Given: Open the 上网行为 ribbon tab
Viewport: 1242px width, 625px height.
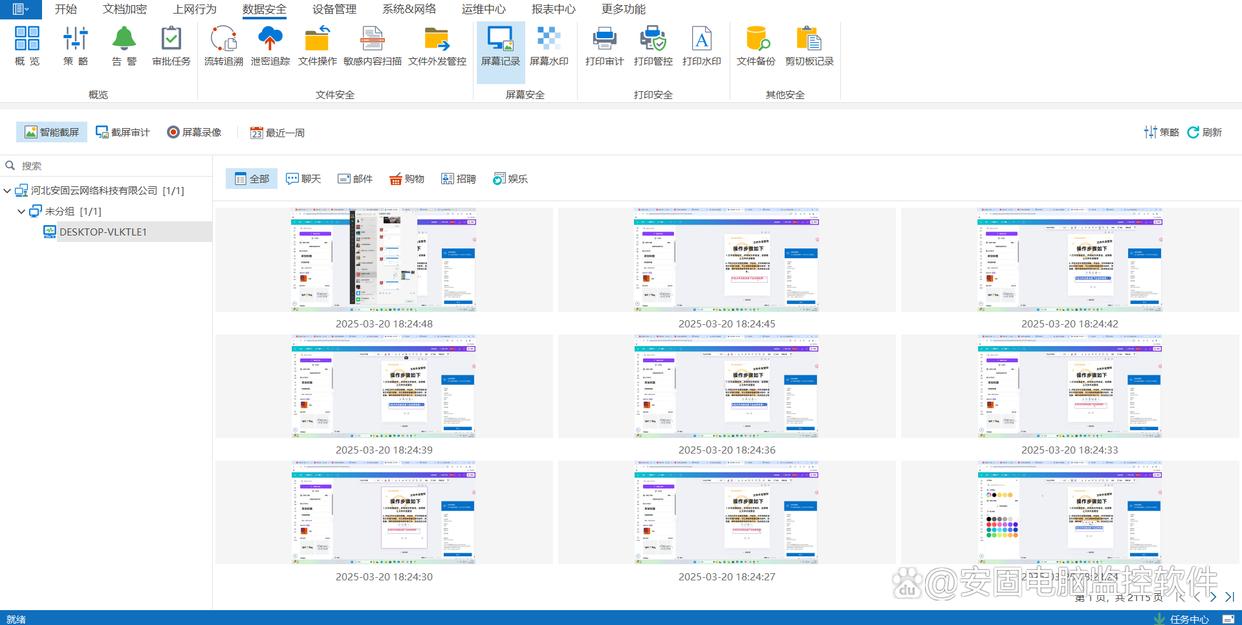Looking at the screenshot, I should [x=194, y=9].
